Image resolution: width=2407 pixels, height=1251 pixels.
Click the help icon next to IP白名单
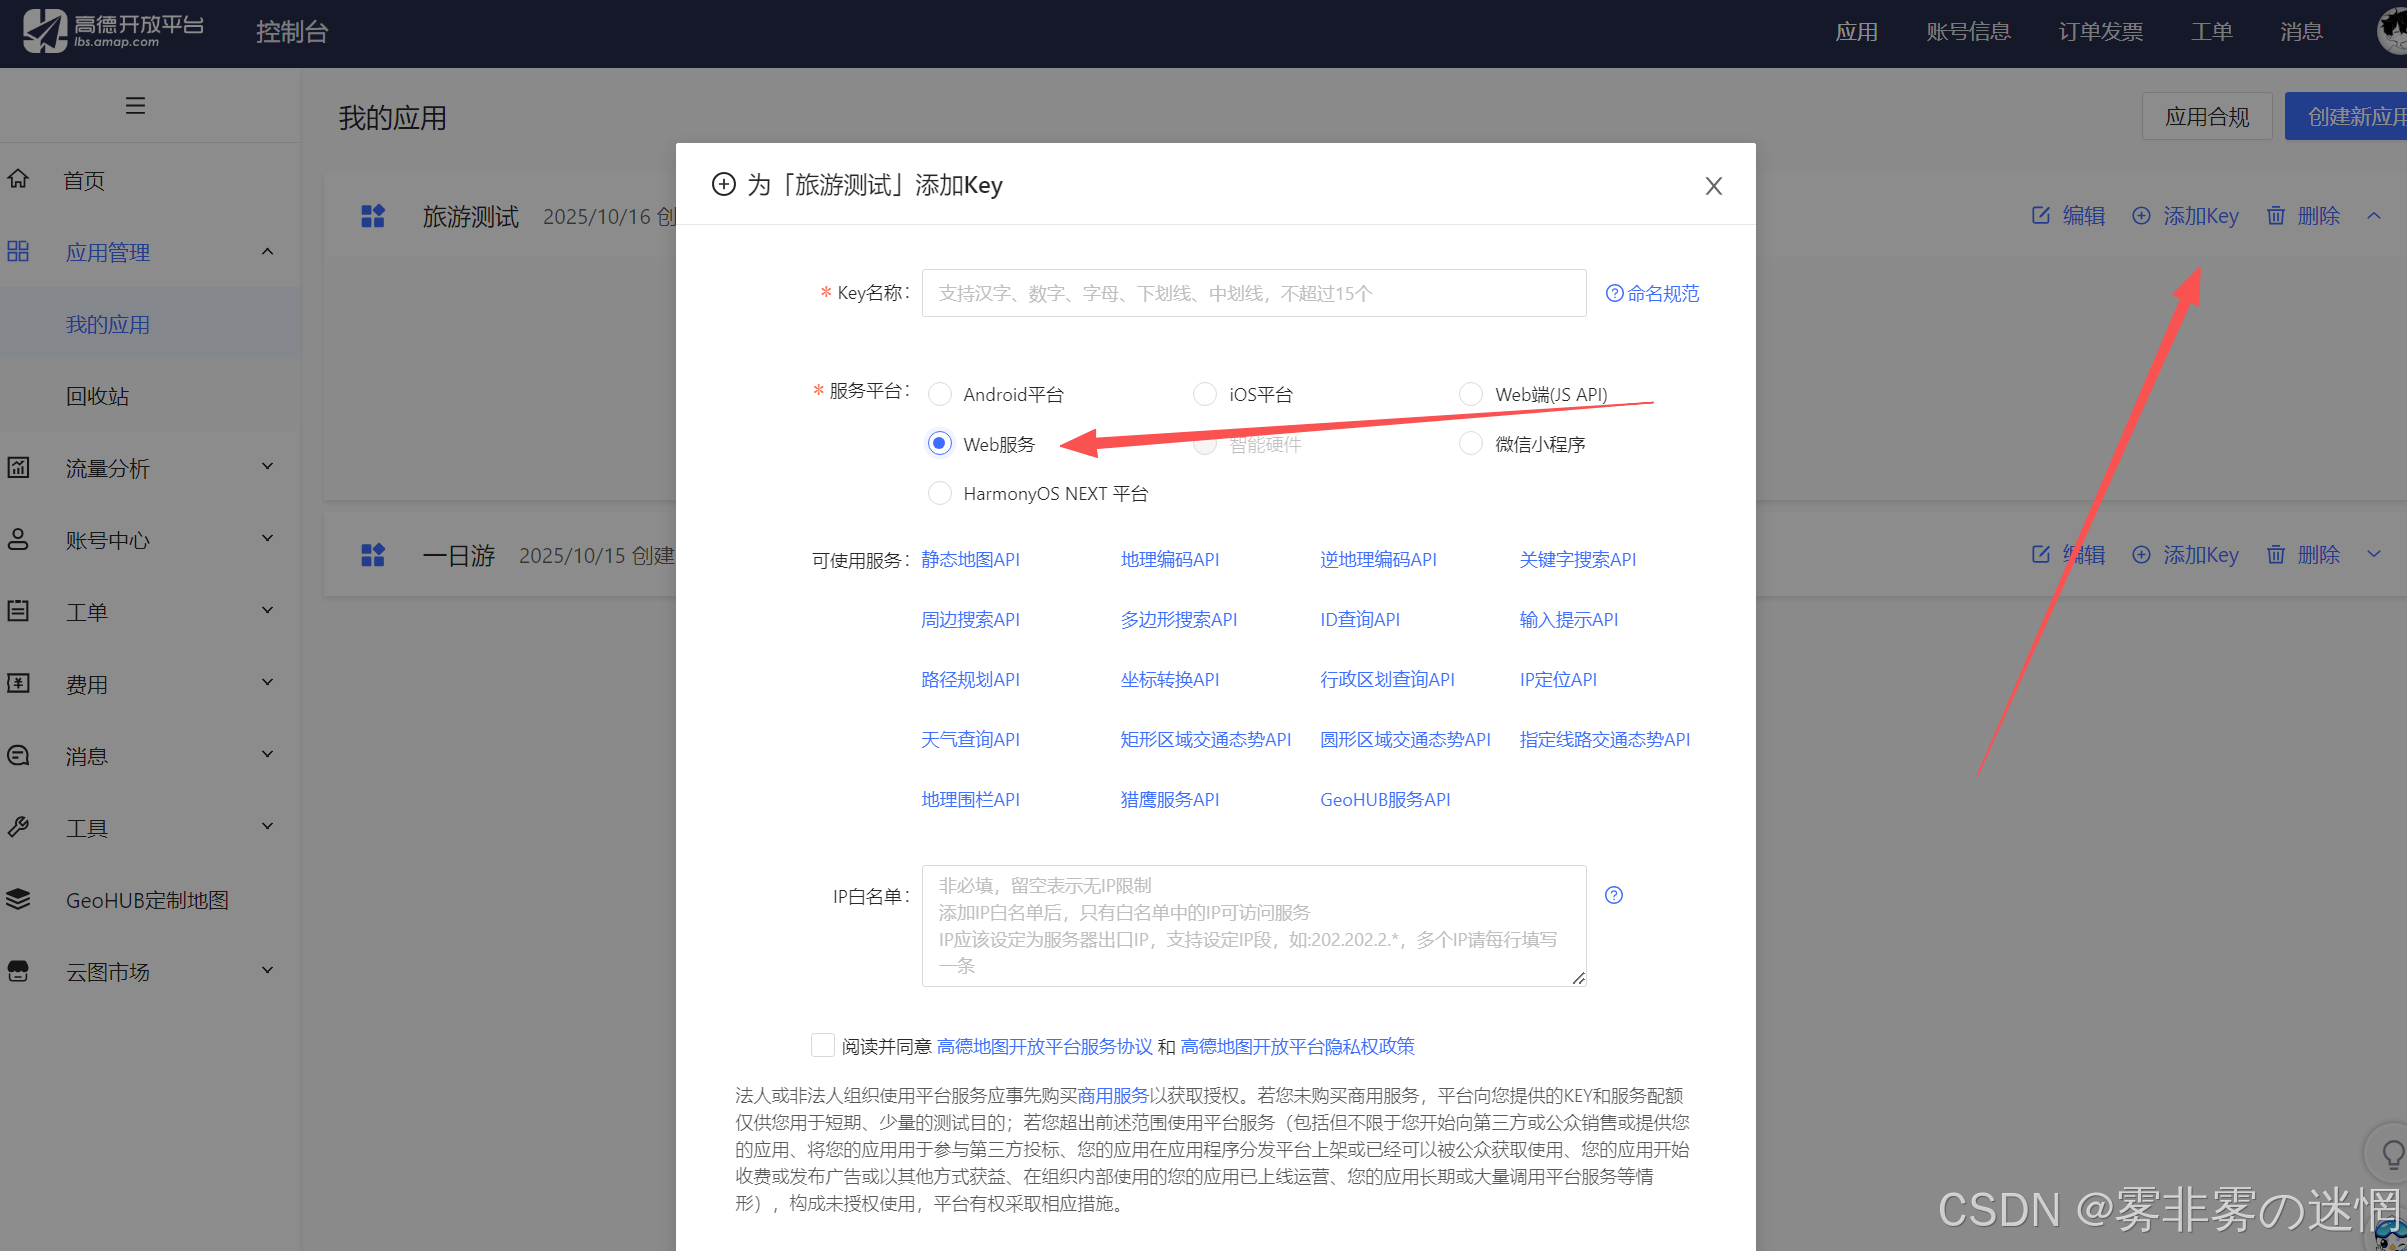(1613, 895)
